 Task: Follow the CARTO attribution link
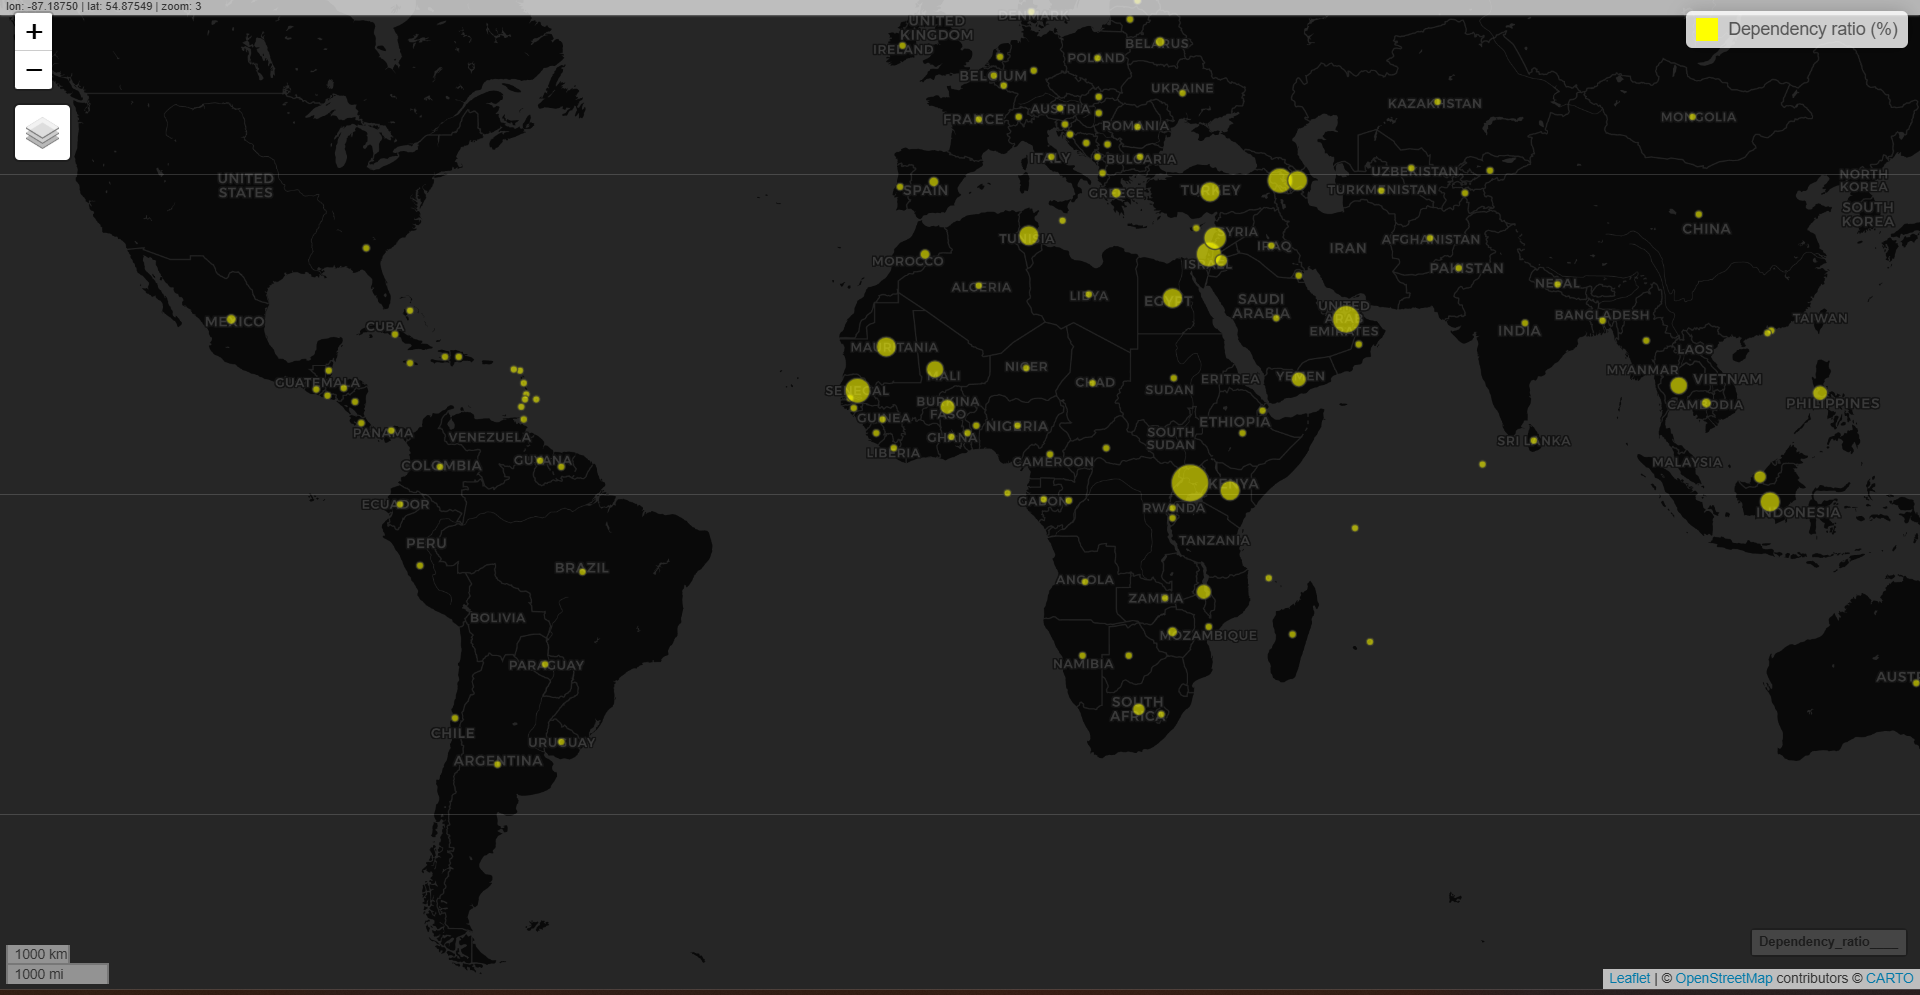point(1889,978)
